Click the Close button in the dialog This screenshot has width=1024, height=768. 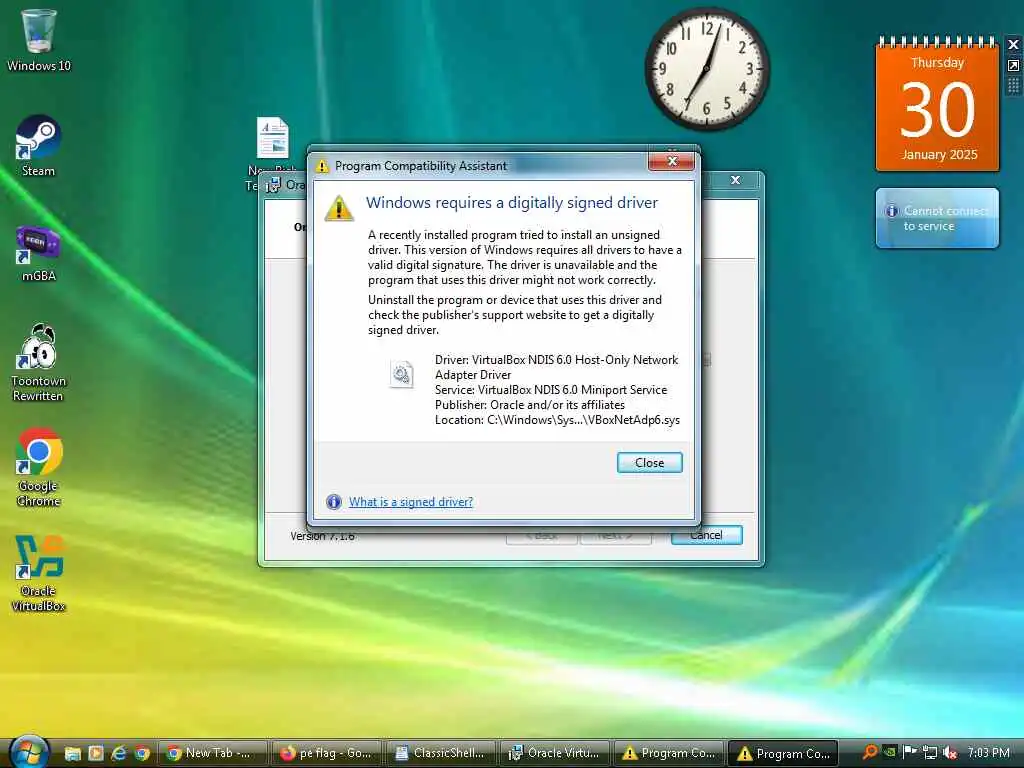[x=649, y=462]
